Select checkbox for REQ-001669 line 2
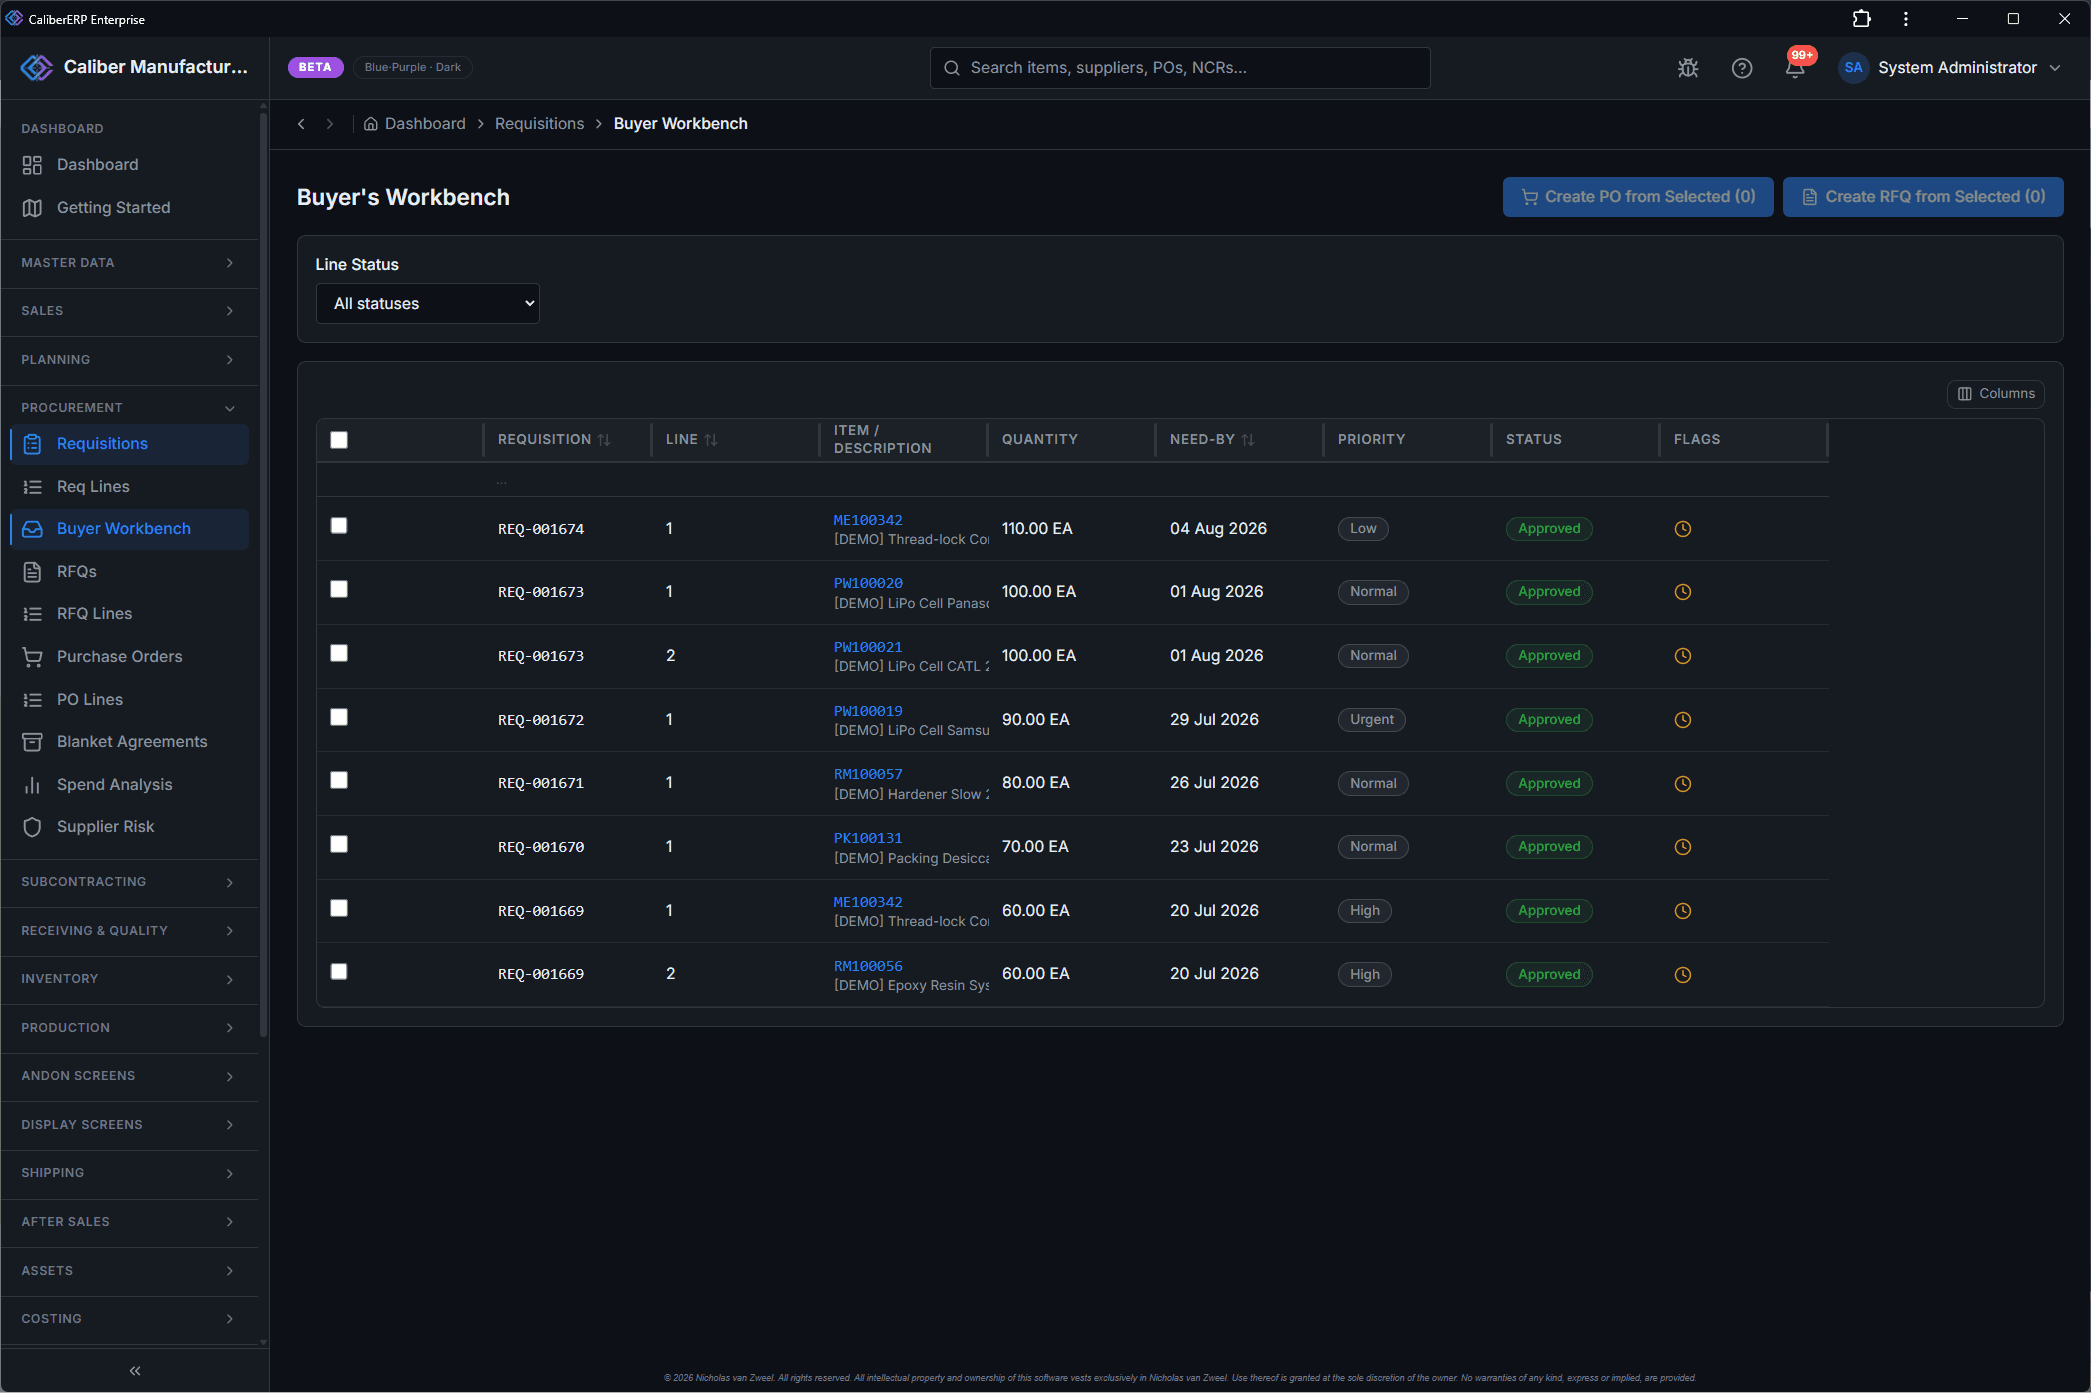This screenshot has height=1393, width=2091. point(339,971)
